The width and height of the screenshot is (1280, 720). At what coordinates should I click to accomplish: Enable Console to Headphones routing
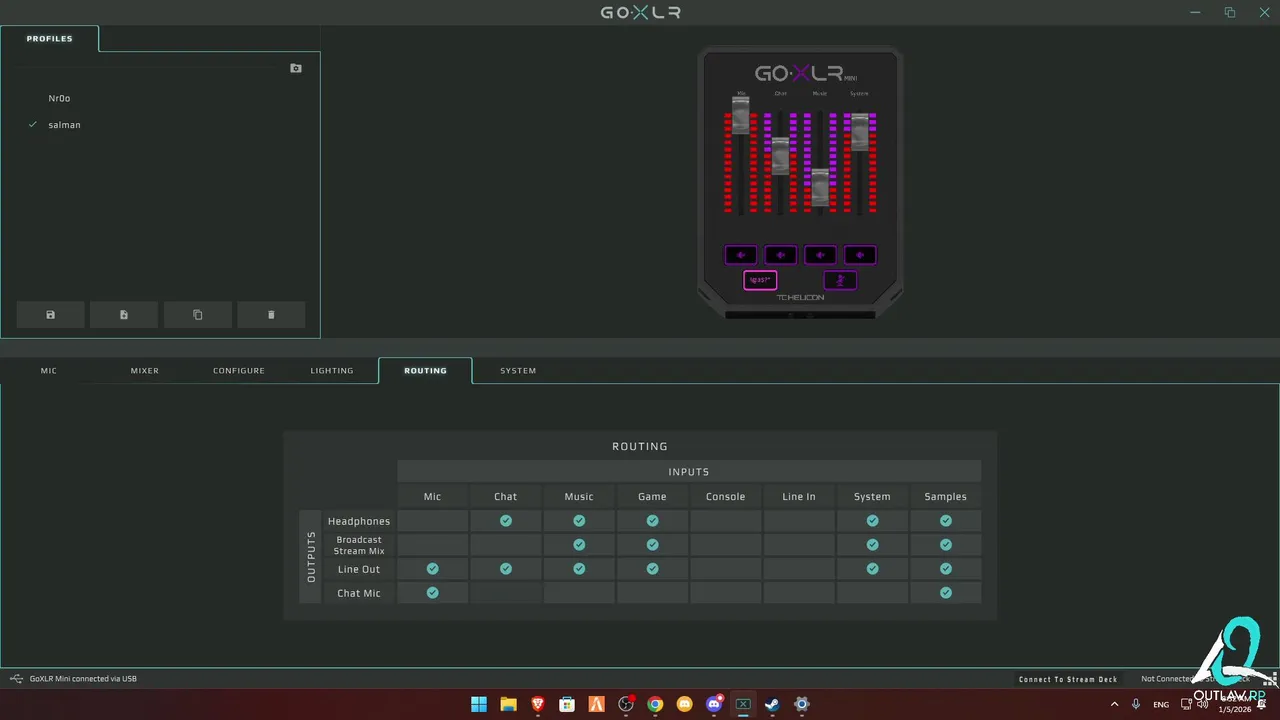726,521
